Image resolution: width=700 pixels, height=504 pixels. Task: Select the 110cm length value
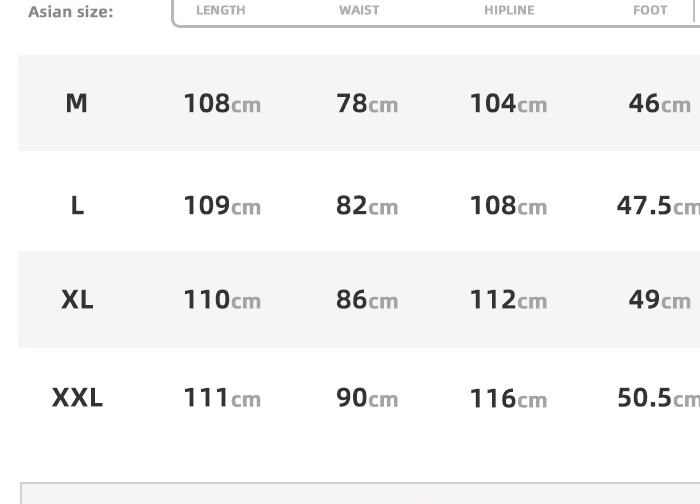221,299
